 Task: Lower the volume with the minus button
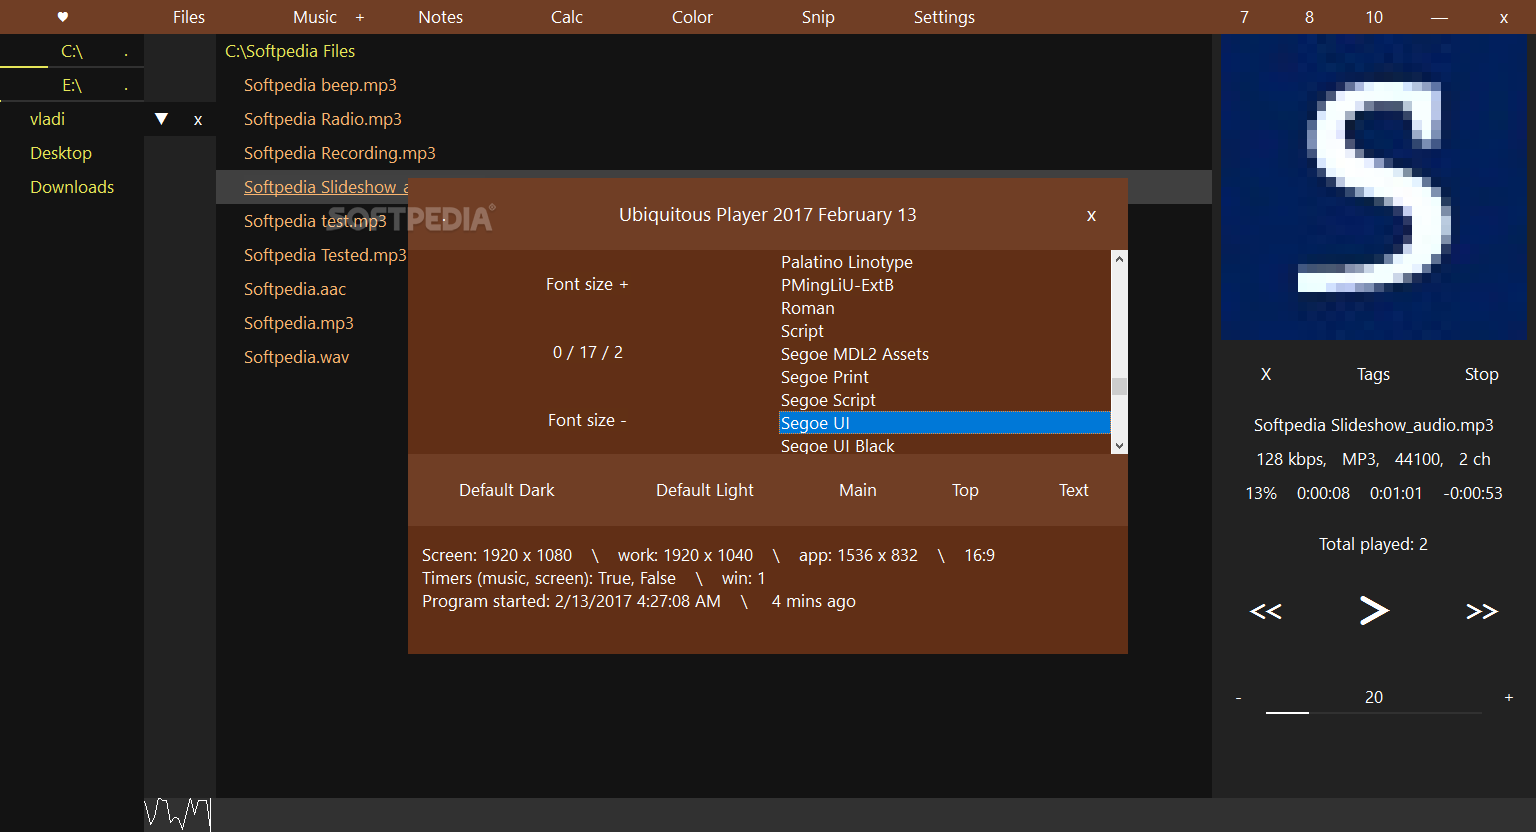1238,698
